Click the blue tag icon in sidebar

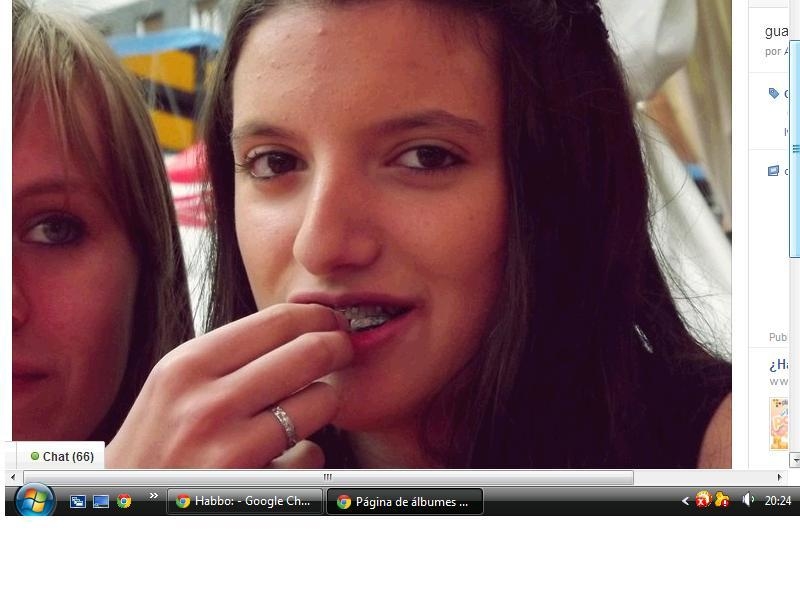click(x=773, y=93)
